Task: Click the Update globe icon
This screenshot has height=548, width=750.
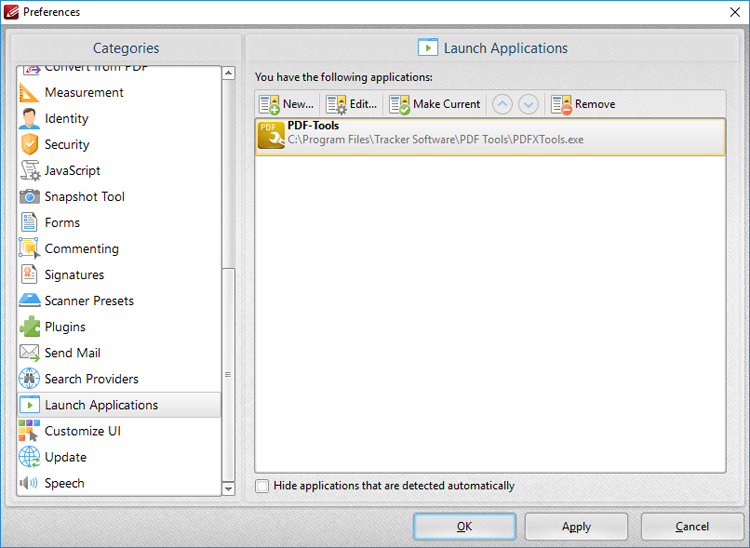Action: click(29, 457)
